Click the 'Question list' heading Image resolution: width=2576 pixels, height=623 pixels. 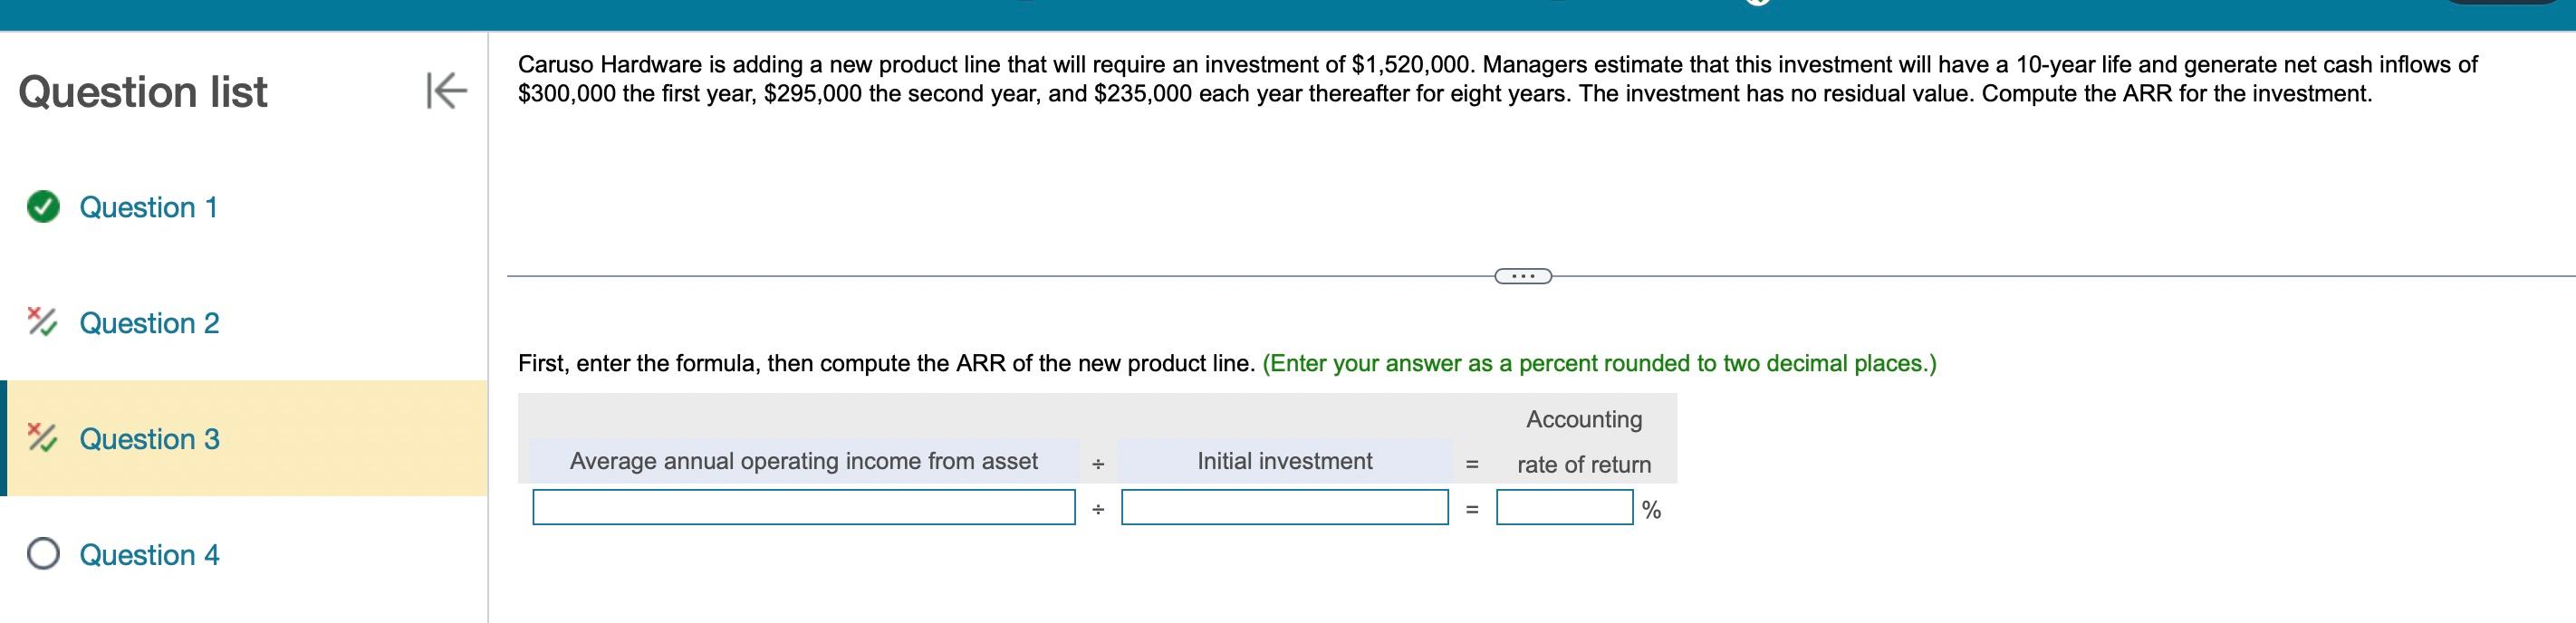(x=143, y=92)
